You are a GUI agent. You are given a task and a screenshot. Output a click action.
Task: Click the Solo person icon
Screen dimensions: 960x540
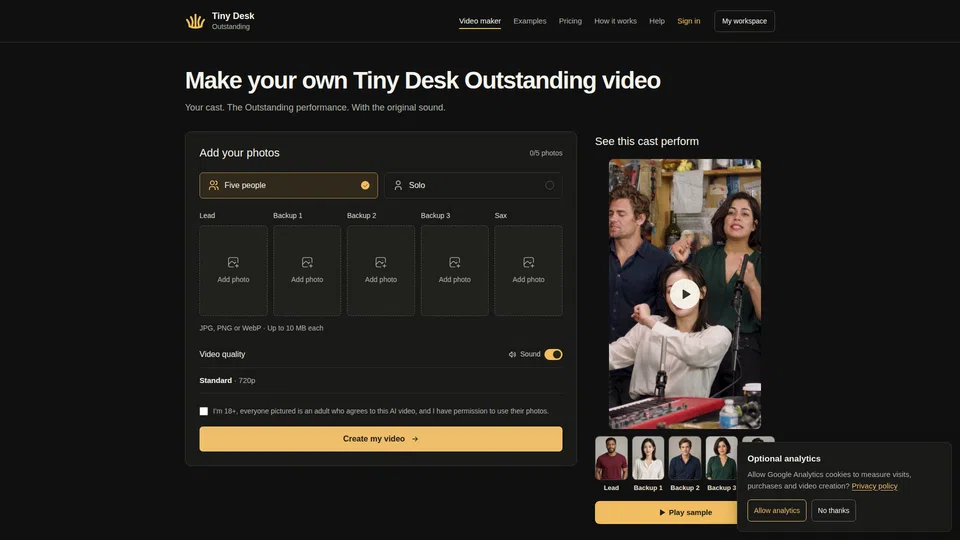pos(398,185)
